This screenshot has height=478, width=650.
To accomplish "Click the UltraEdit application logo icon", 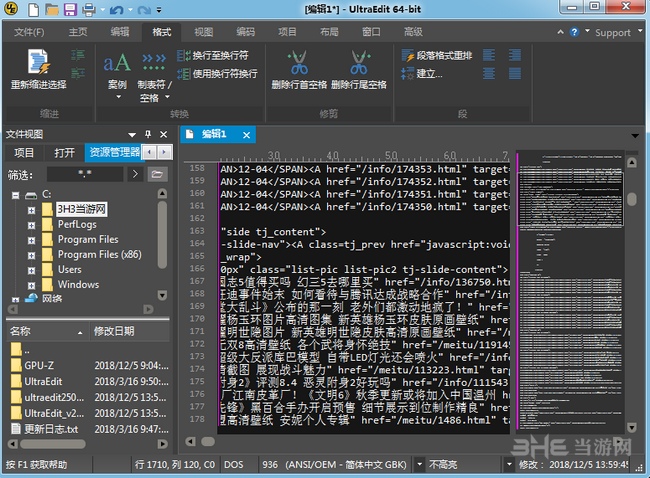I will click(10, 8).
